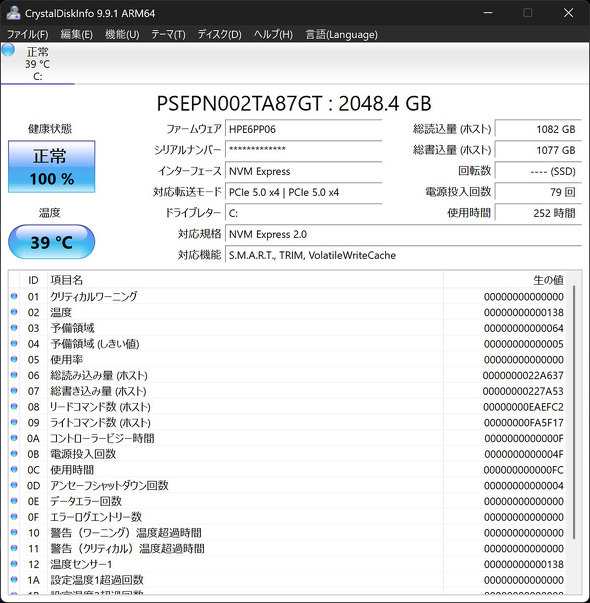Click status dot for 08 リードコマンド数 row
590x603 pixels.
[14, 406]
